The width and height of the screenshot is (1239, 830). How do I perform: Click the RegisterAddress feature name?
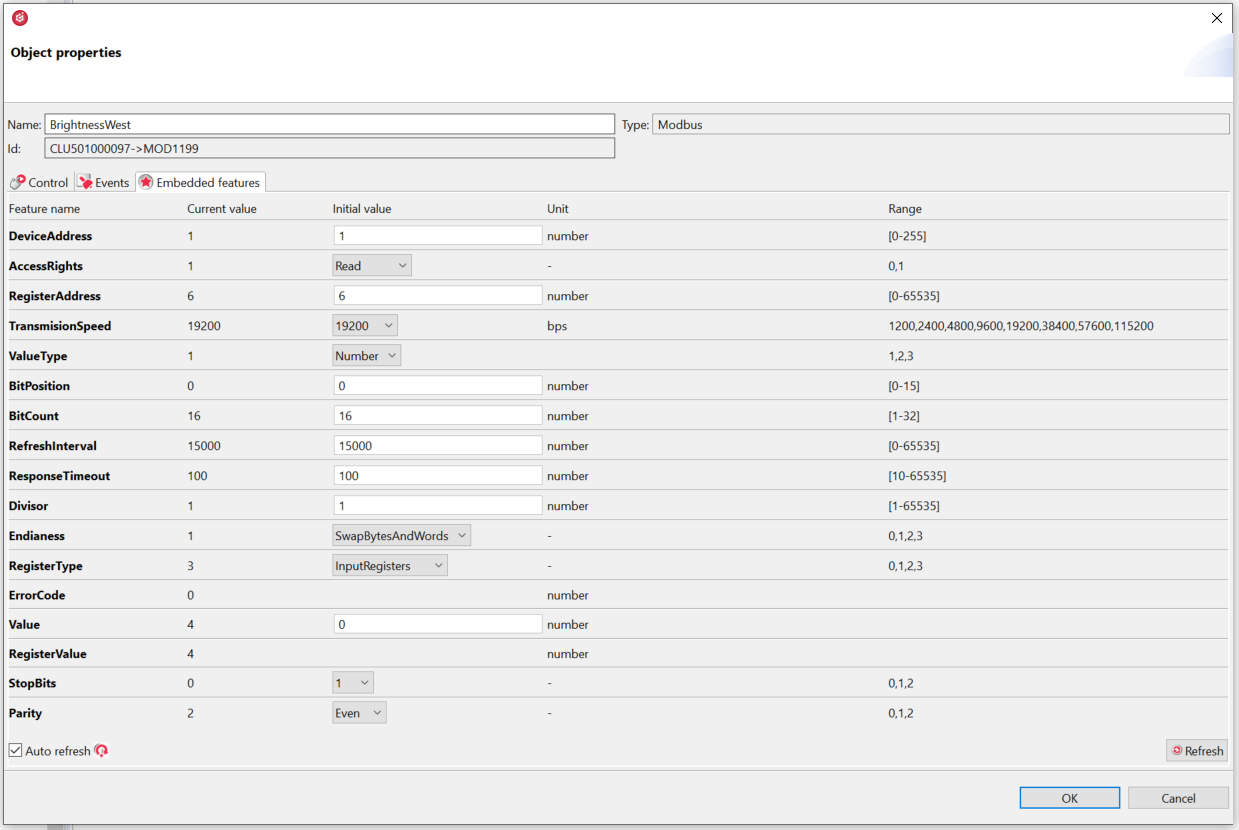pos(55,296)
